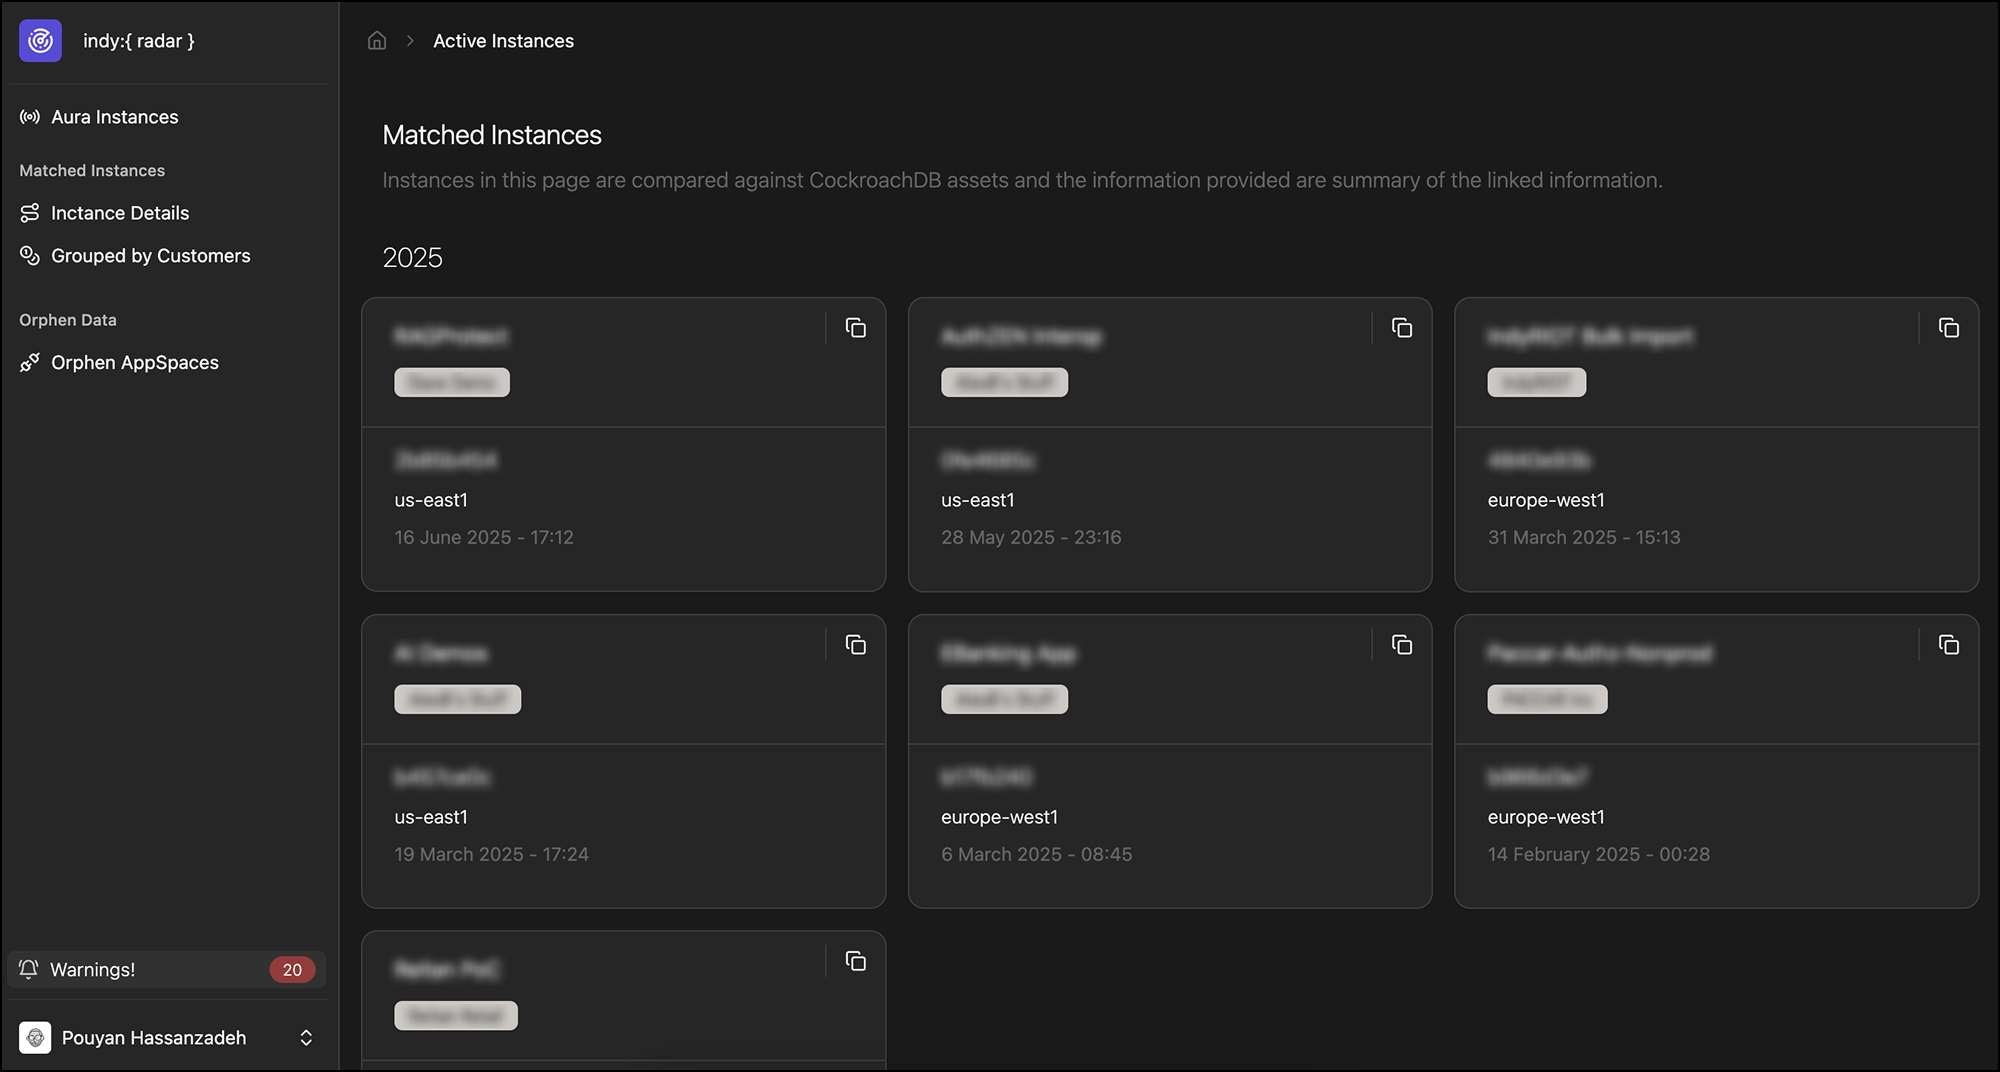Expand the account menu for Pouyan Hassanzadeh

coord(306,1038)
